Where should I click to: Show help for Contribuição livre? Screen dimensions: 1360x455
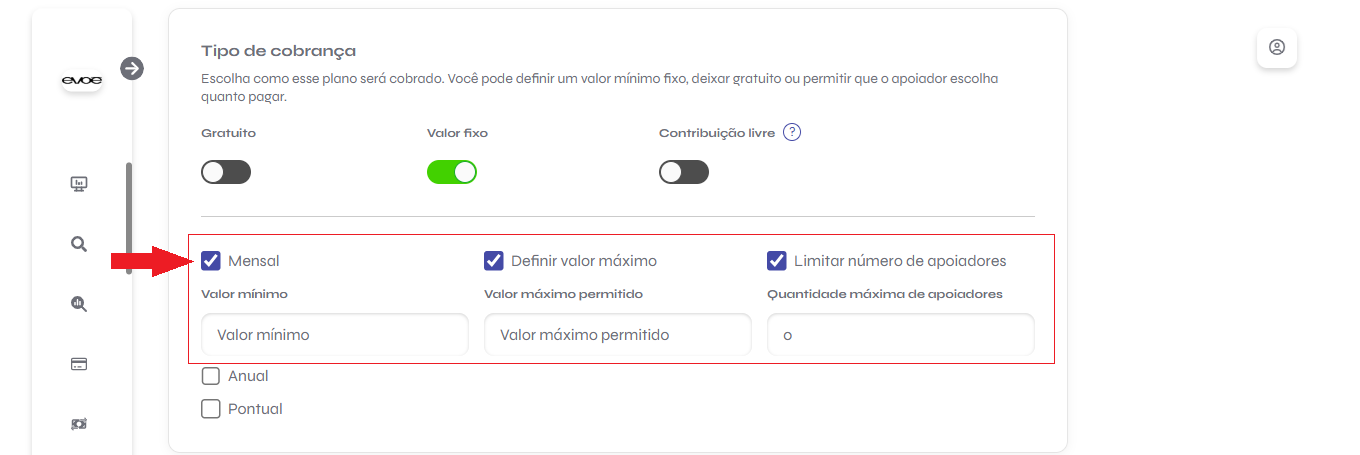click(x=792, y=132)
